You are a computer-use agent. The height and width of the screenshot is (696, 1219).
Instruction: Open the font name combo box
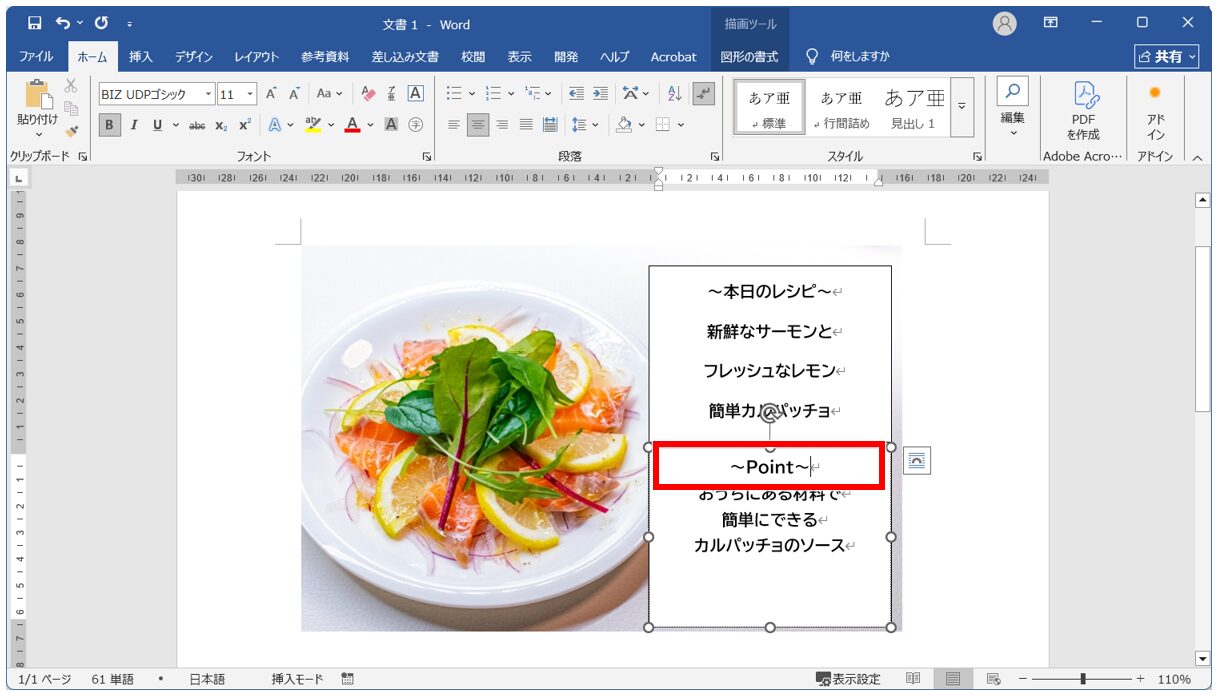tap(157, 94)
